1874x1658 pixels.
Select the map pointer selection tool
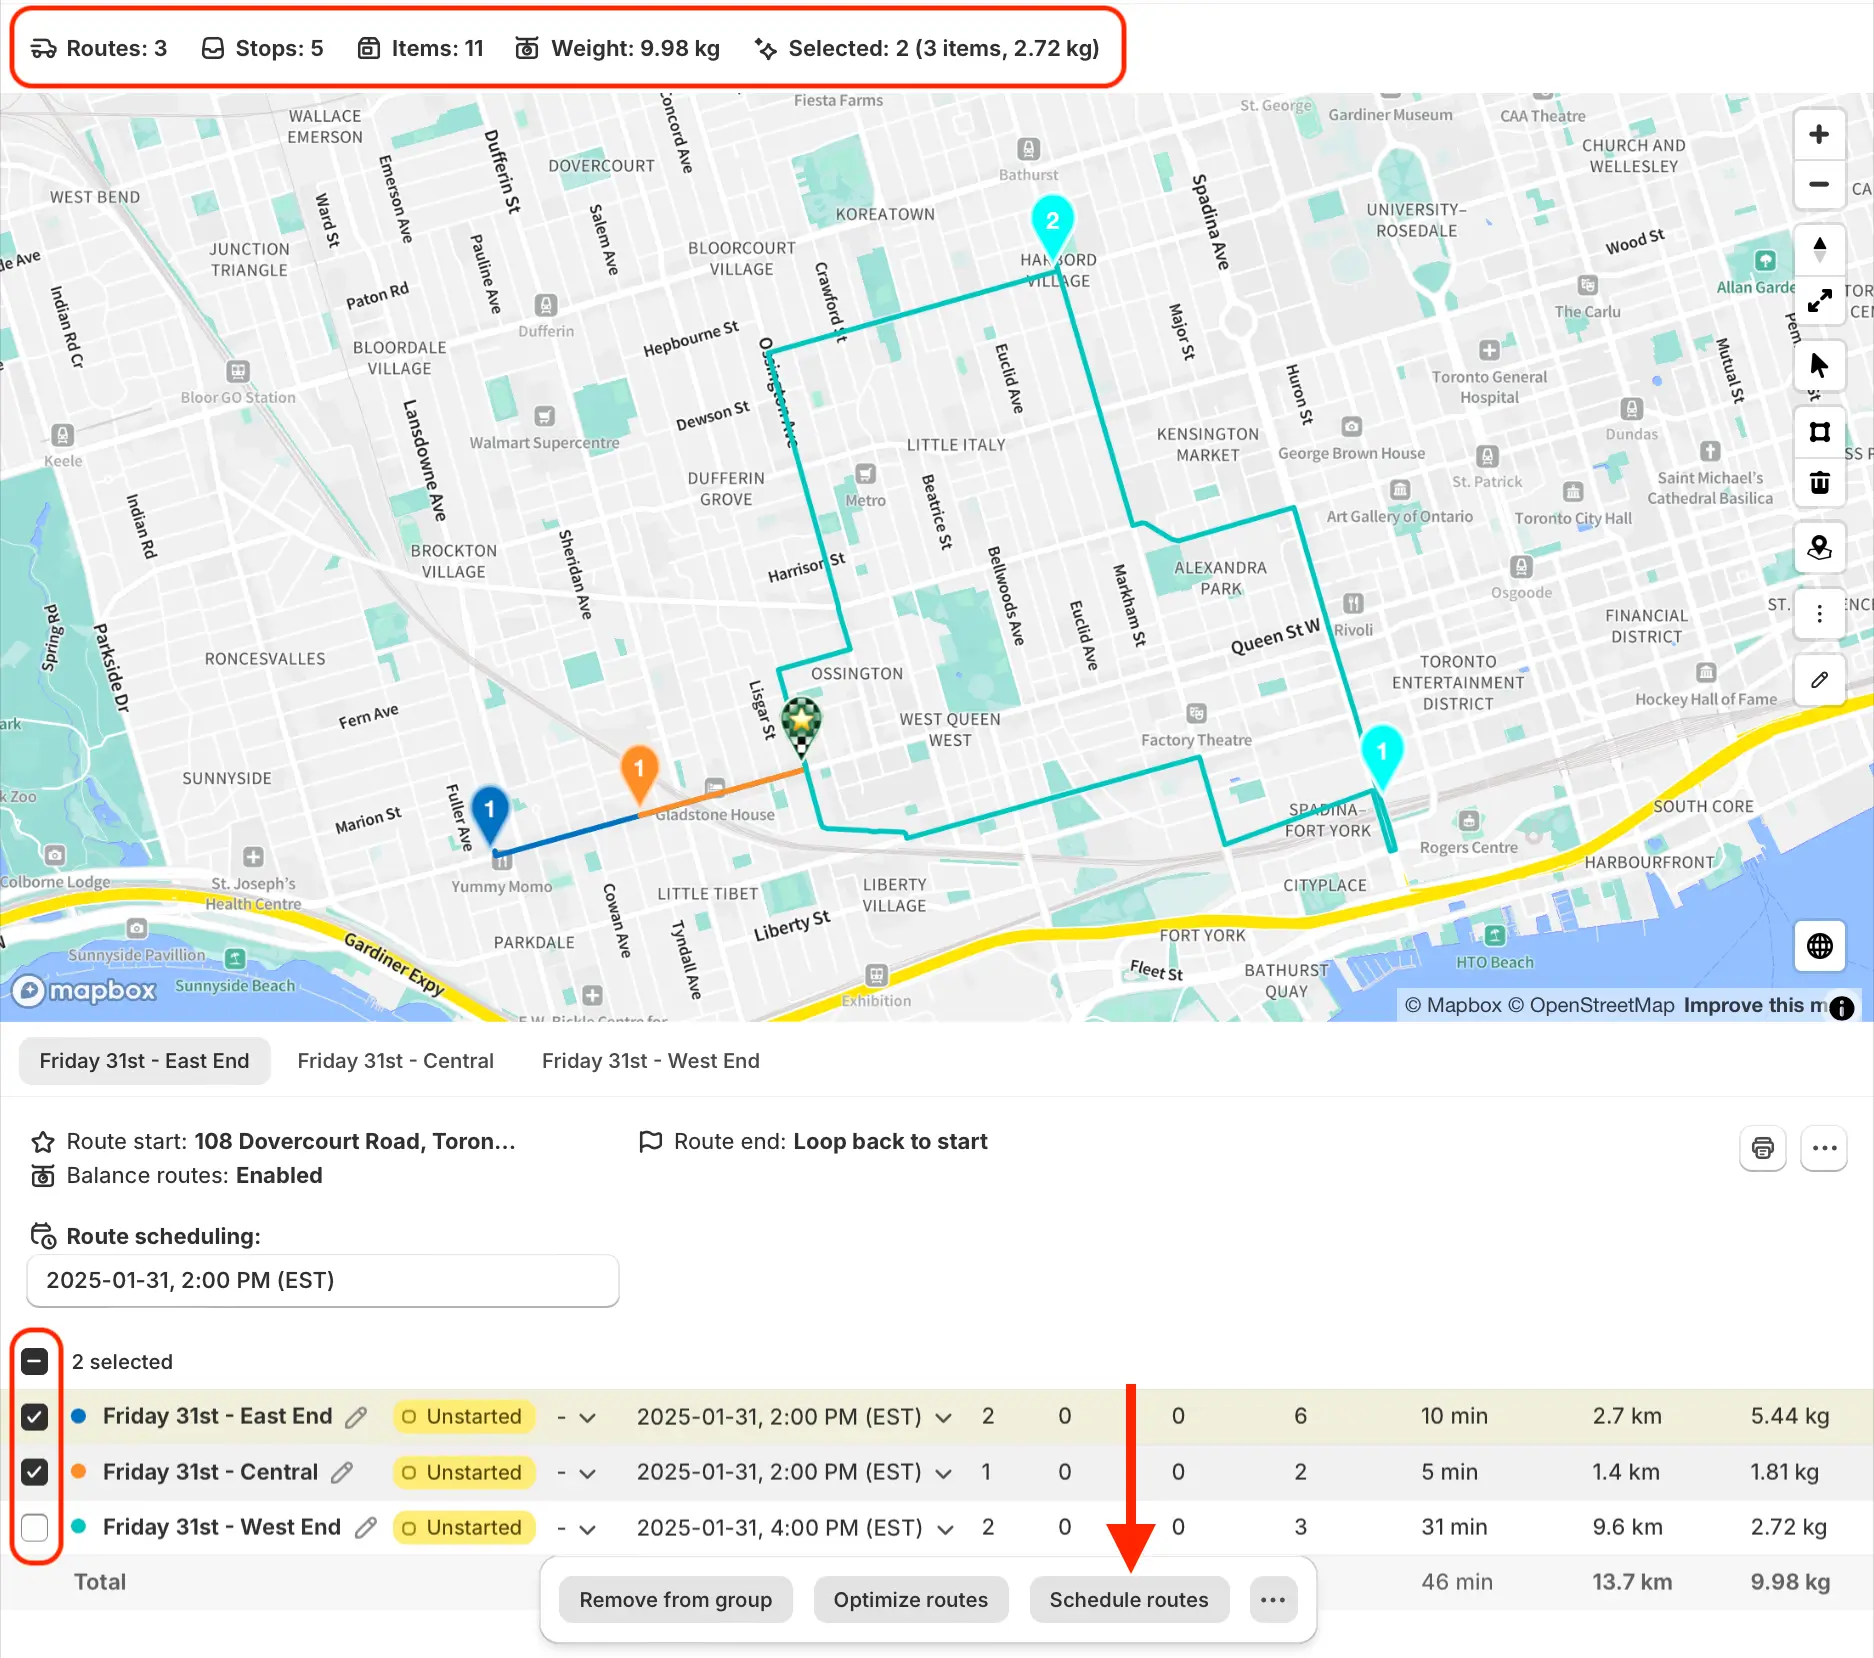pyautogui.click(x=1819, y=365)
